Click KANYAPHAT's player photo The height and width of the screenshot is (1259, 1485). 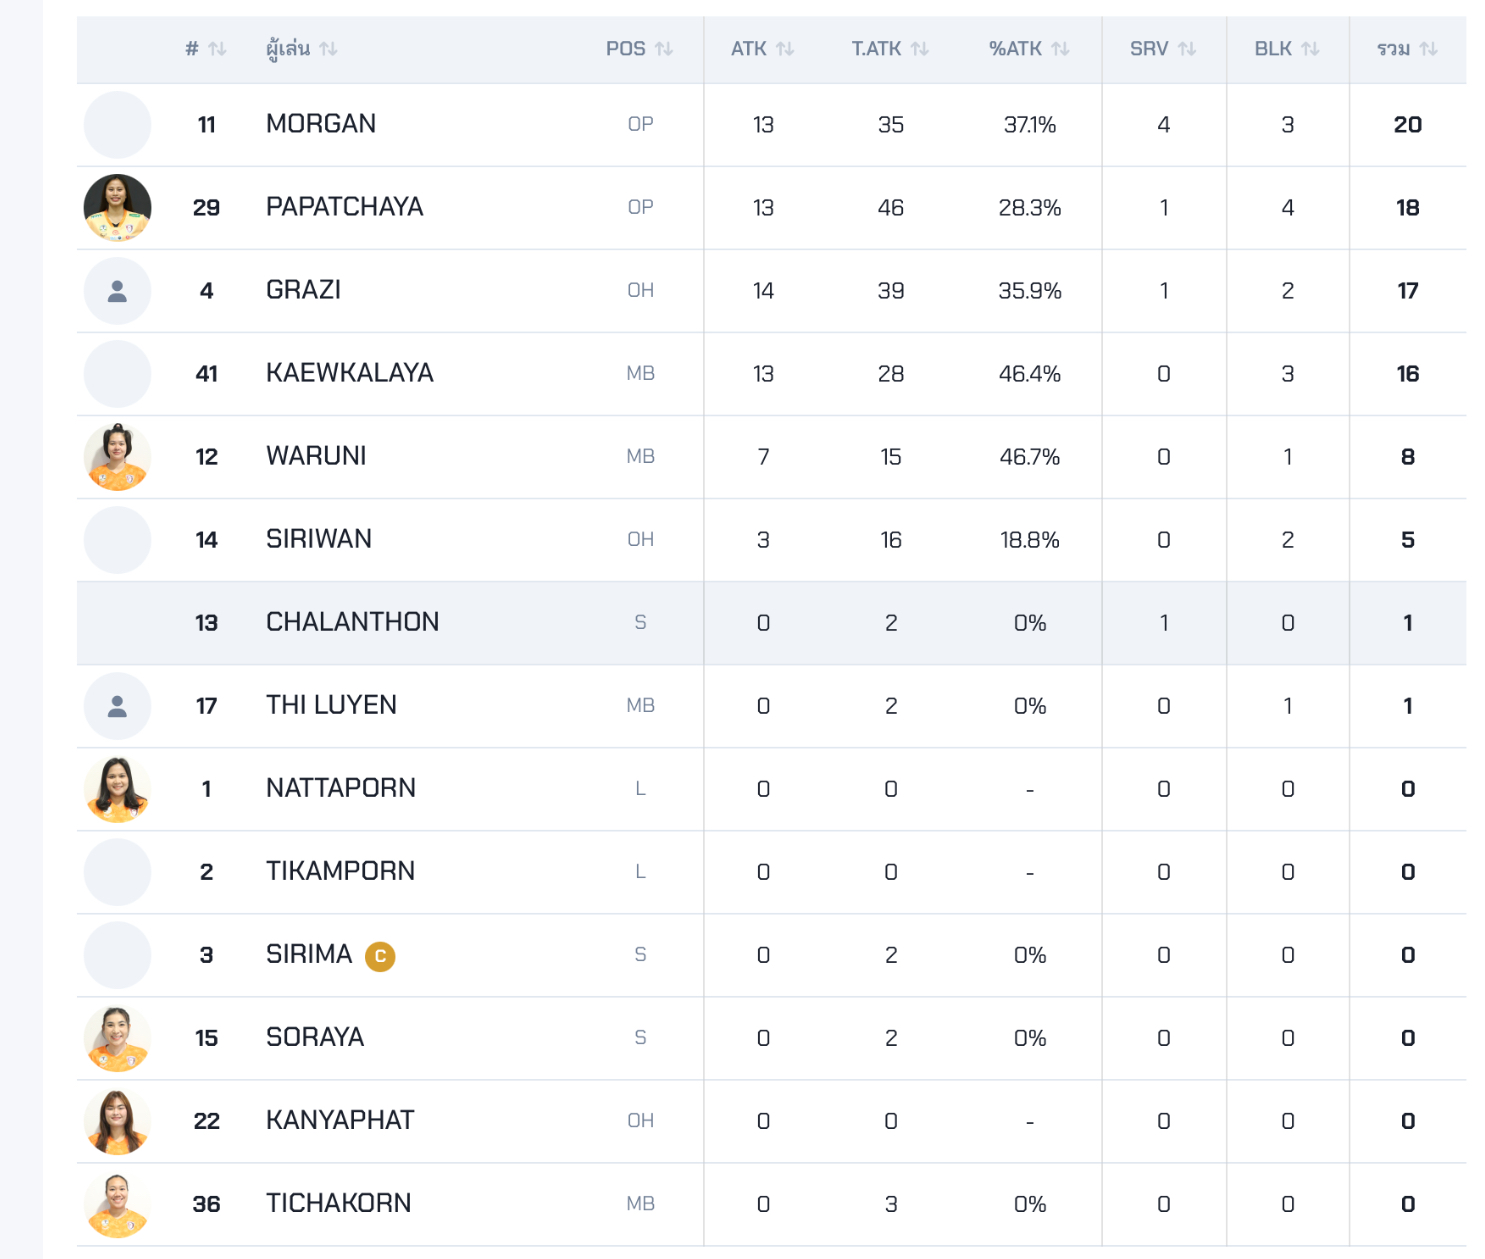117,1121
